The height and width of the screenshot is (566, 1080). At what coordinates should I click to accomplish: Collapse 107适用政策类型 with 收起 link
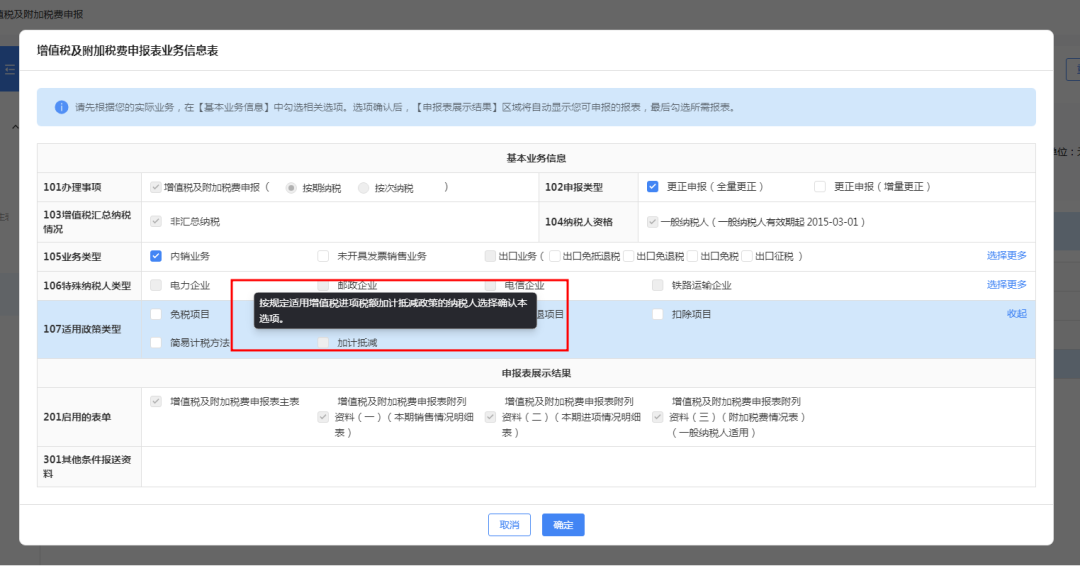1017,313
